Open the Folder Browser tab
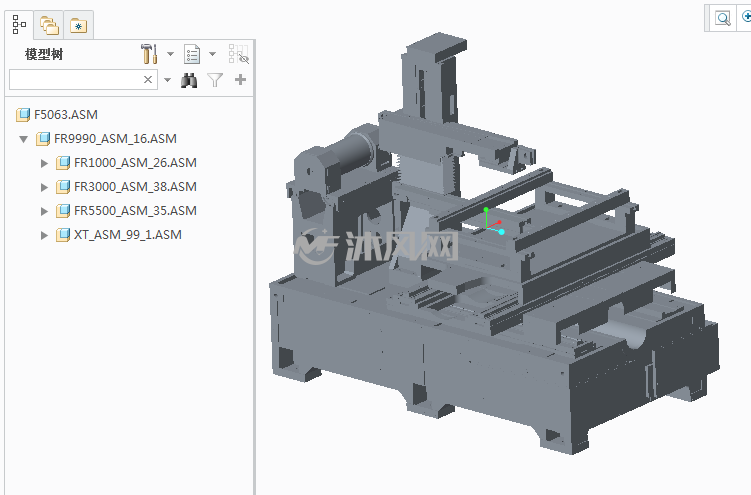The width and height of the screenshot is (751, 495). (x=49, y=25)
